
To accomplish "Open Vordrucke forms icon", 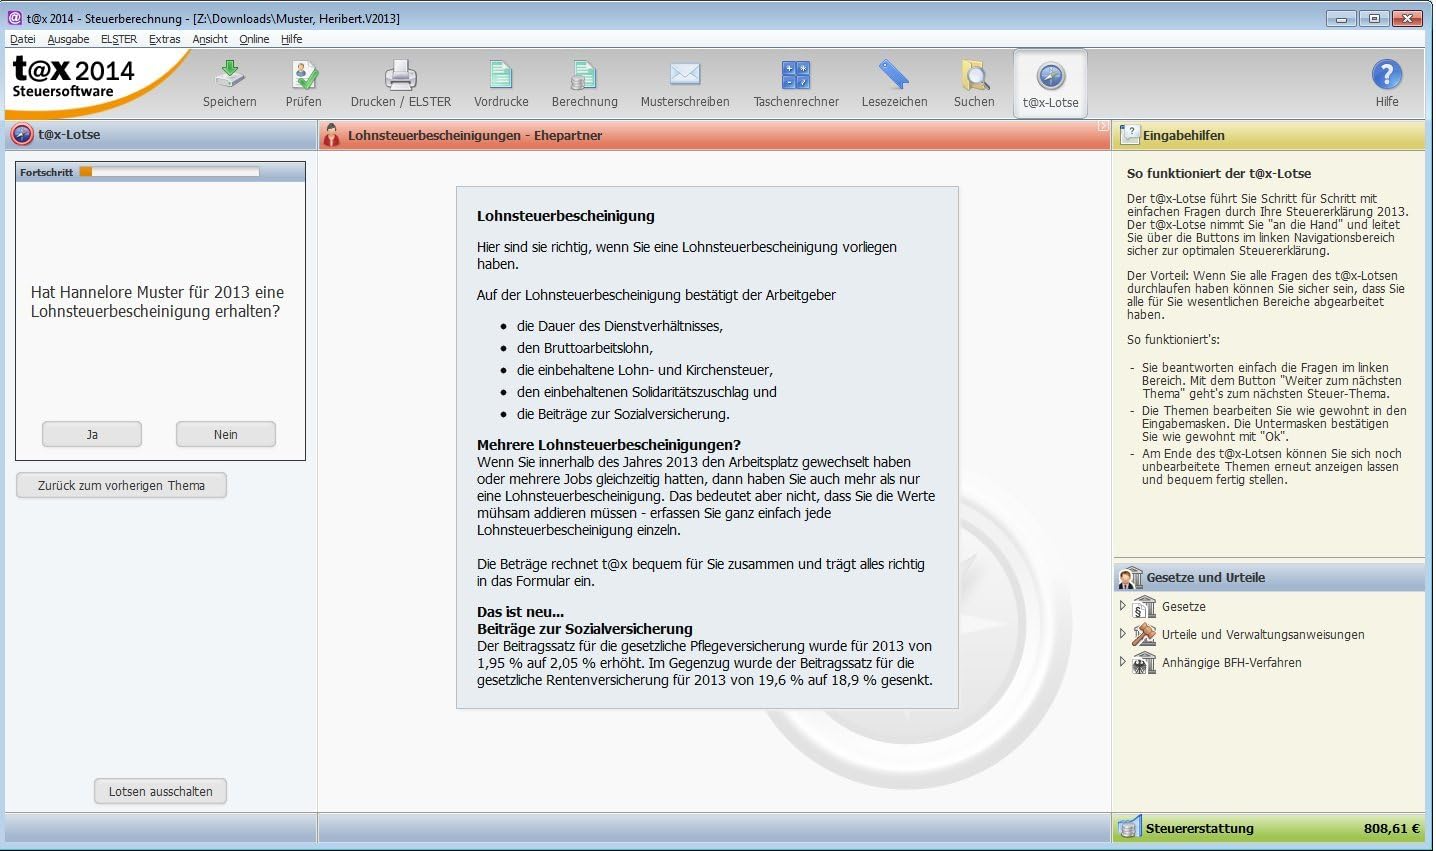I will click(501, 76).
